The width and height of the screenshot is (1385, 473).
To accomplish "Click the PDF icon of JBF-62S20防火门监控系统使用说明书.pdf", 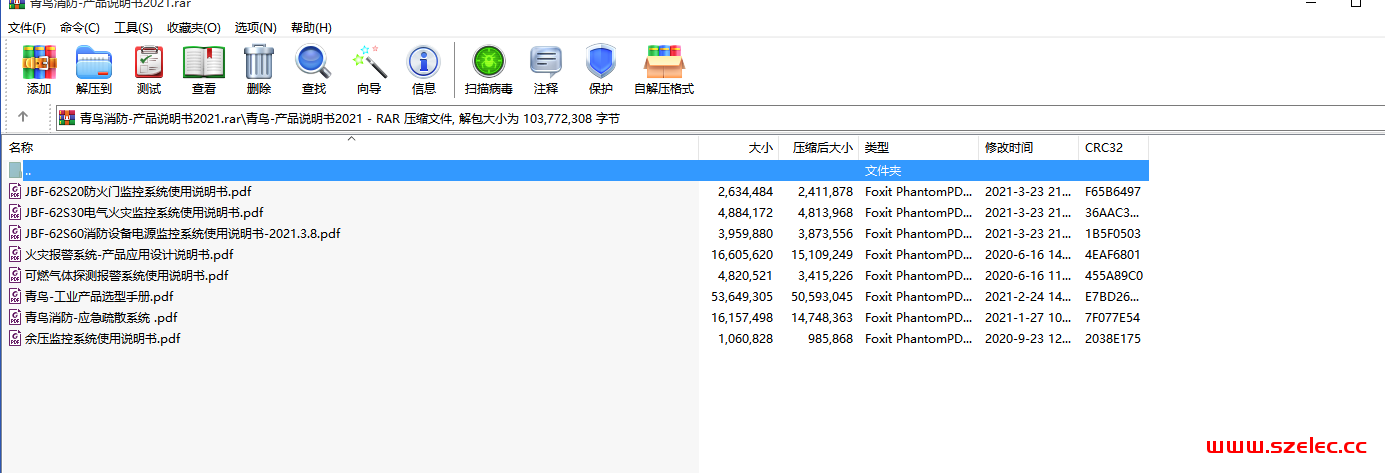I will (15, 191).
